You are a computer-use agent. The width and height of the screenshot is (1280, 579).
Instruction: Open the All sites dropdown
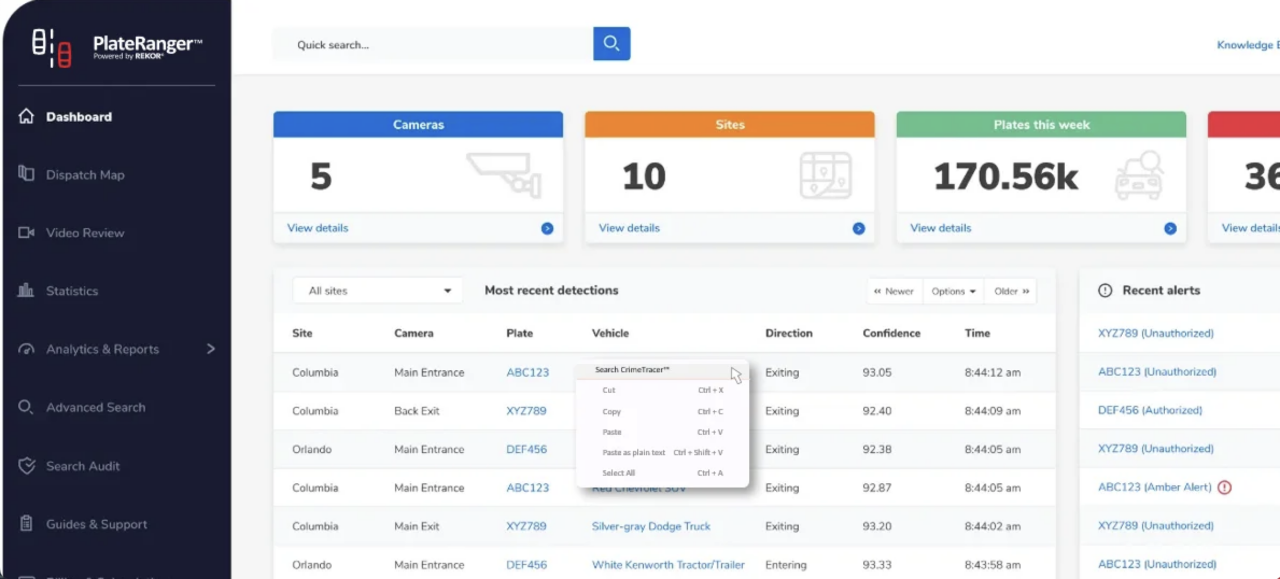coord(377,291)
